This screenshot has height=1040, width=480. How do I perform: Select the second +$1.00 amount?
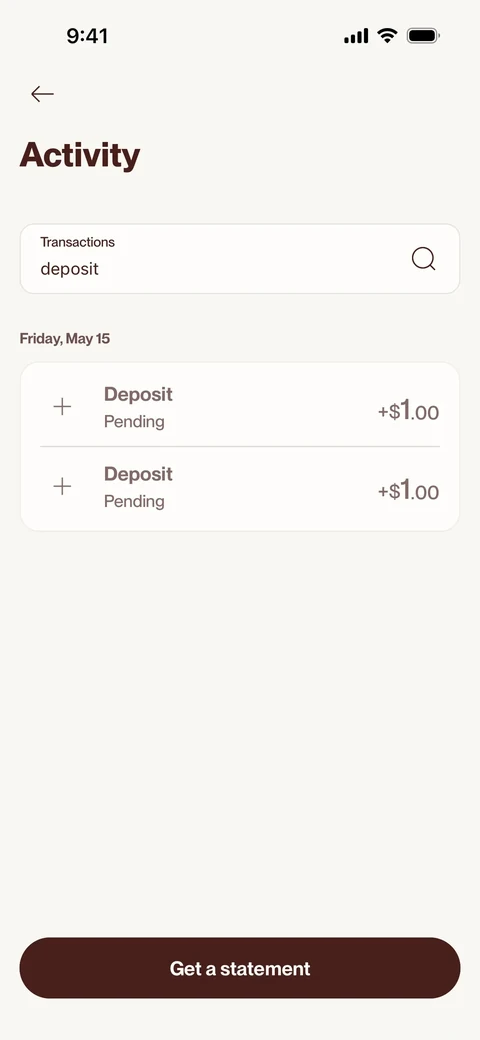pyautogui.click(x=408, y=490)
